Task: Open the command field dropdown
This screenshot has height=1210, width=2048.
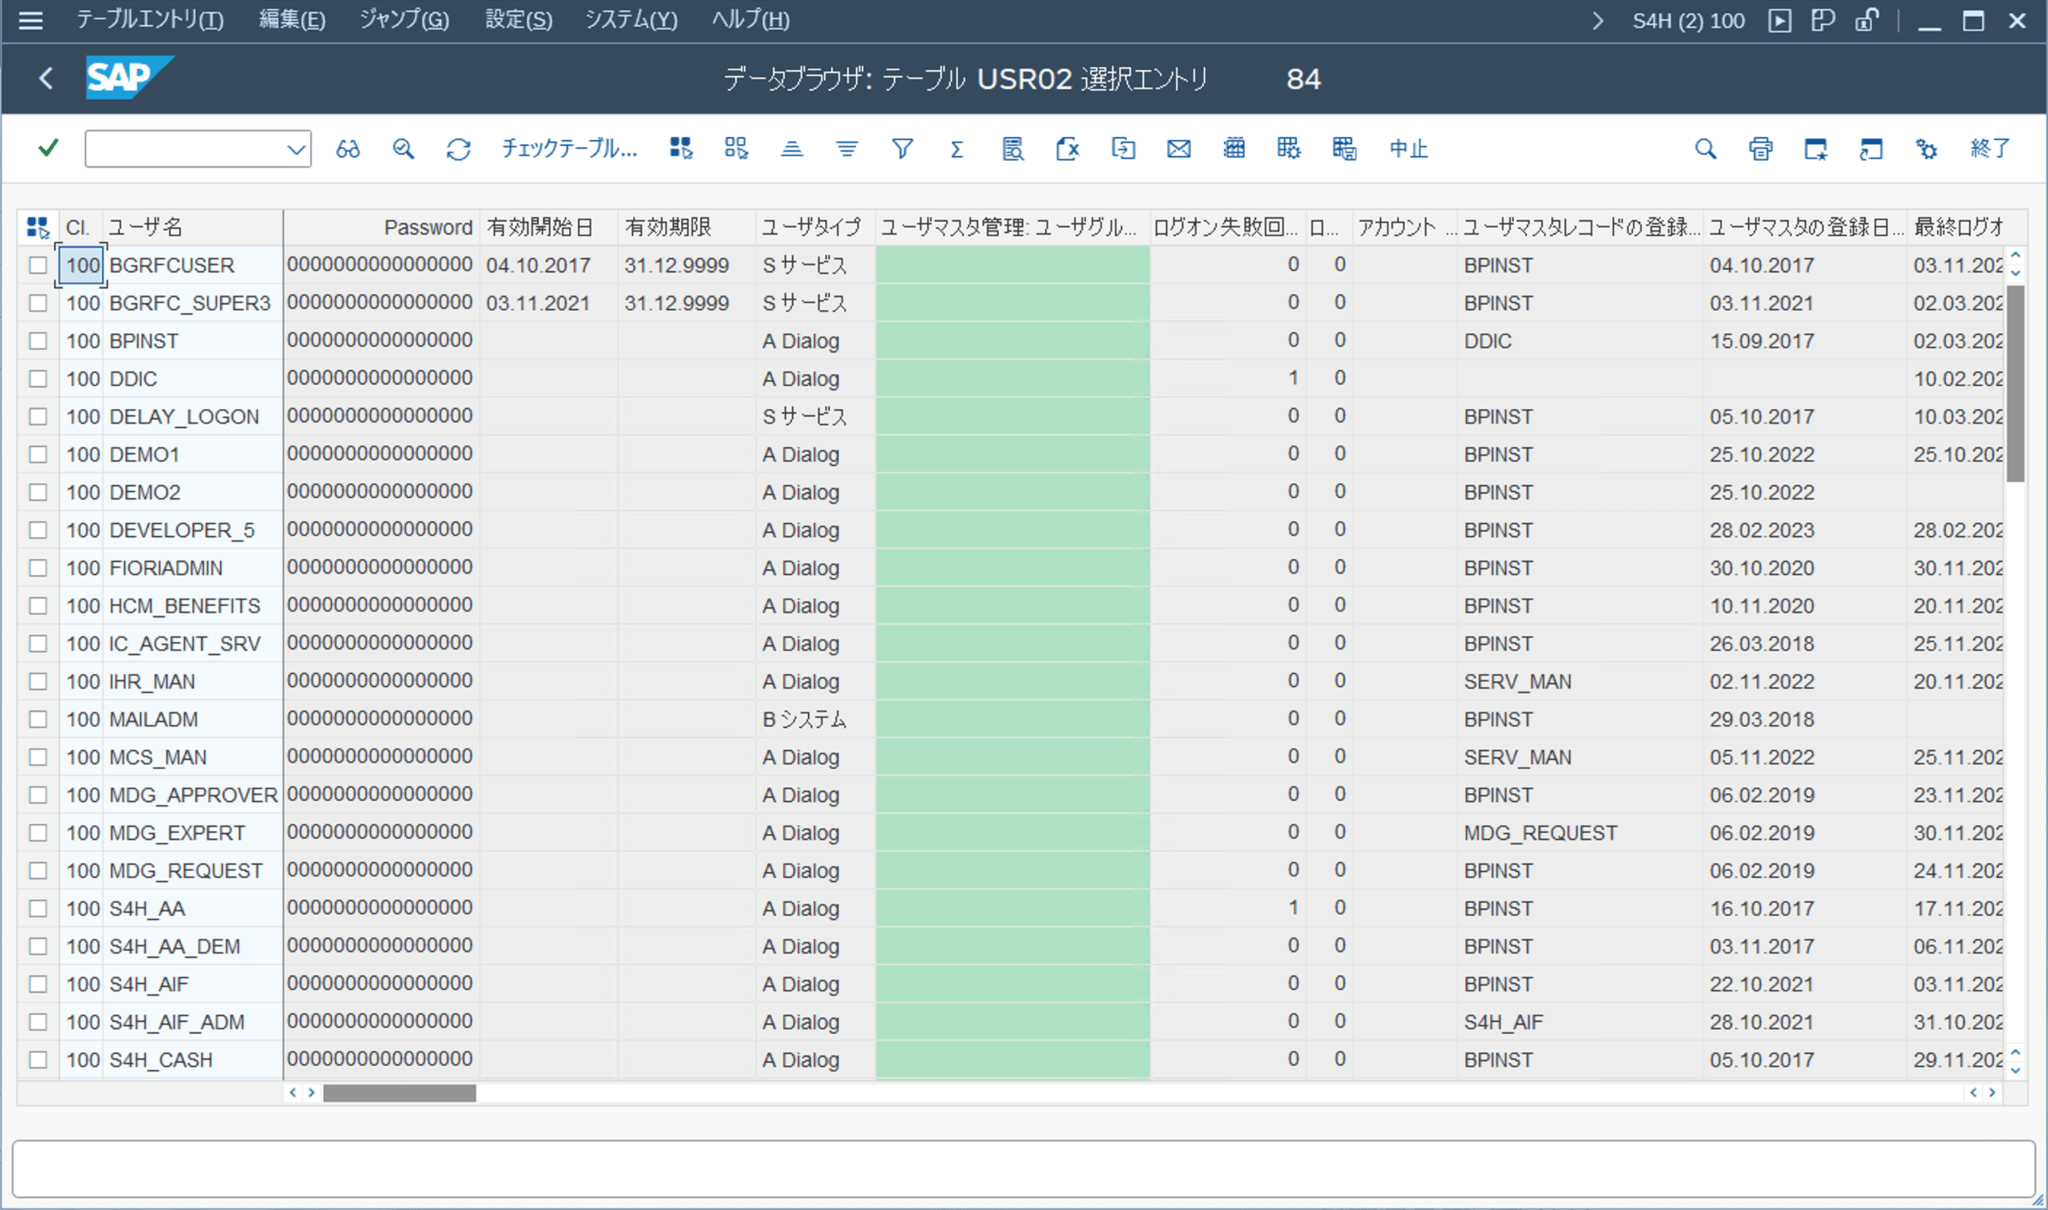Action: point(296,148)
